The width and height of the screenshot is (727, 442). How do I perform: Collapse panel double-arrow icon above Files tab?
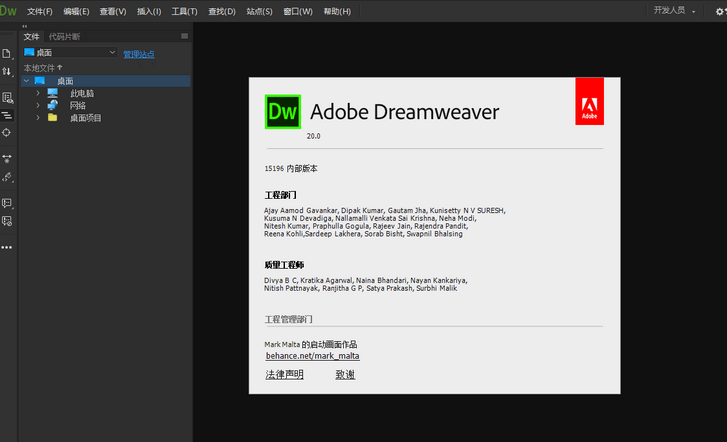point(25,26)
